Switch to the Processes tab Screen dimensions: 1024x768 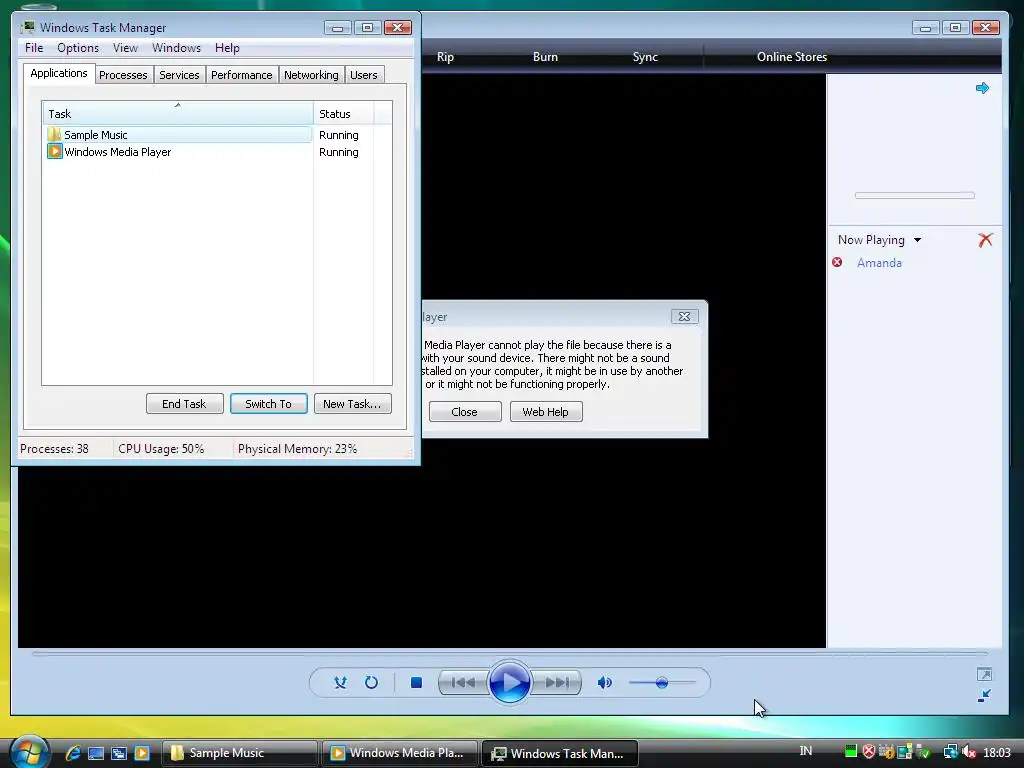(123, 75)
